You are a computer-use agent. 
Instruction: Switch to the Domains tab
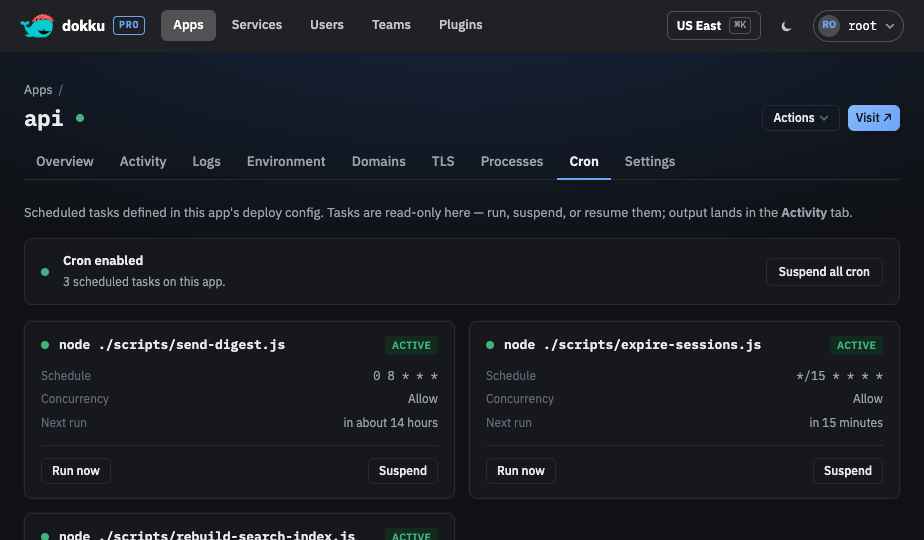pos(378,162)
